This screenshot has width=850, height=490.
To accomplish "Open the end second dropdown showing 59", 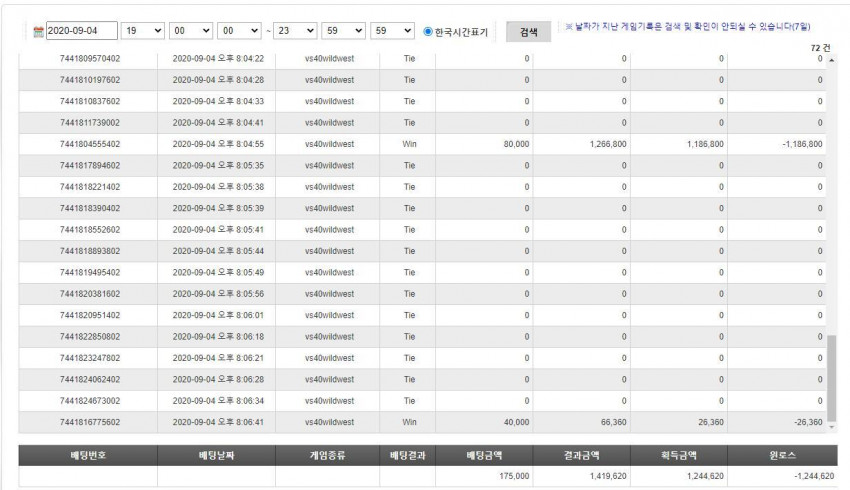I will coord(392,31).
